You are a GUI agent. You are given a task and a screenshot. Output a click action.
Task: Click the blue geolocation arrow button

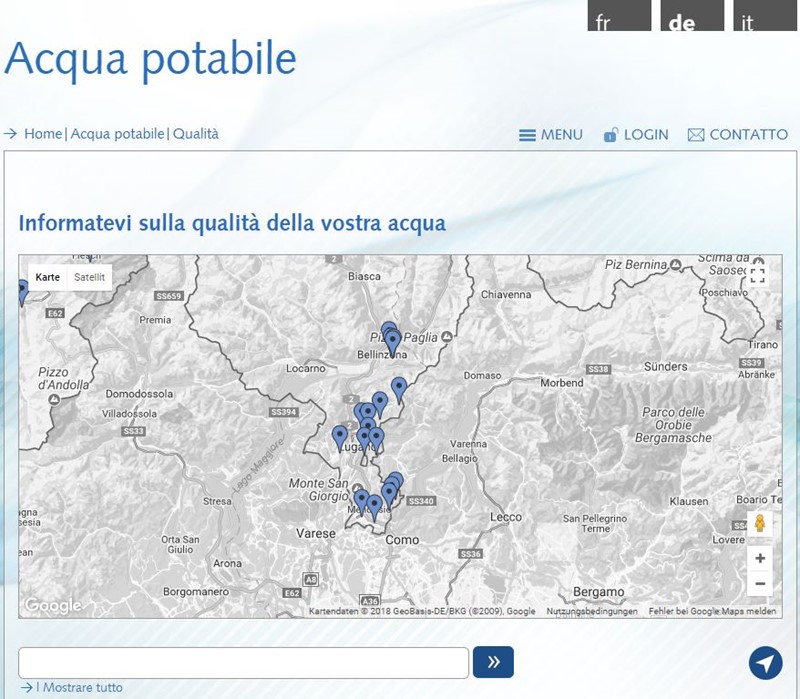pyautogui.click(x=765, y=661)
